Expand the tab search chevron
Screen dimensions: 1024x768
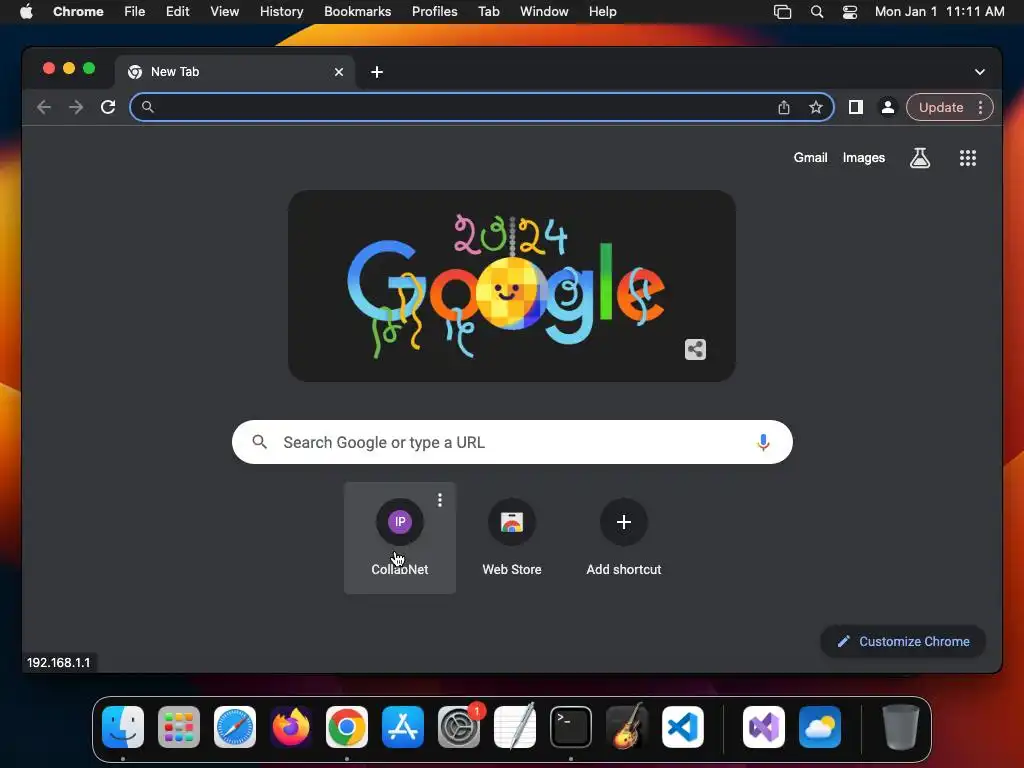point(980,72)
